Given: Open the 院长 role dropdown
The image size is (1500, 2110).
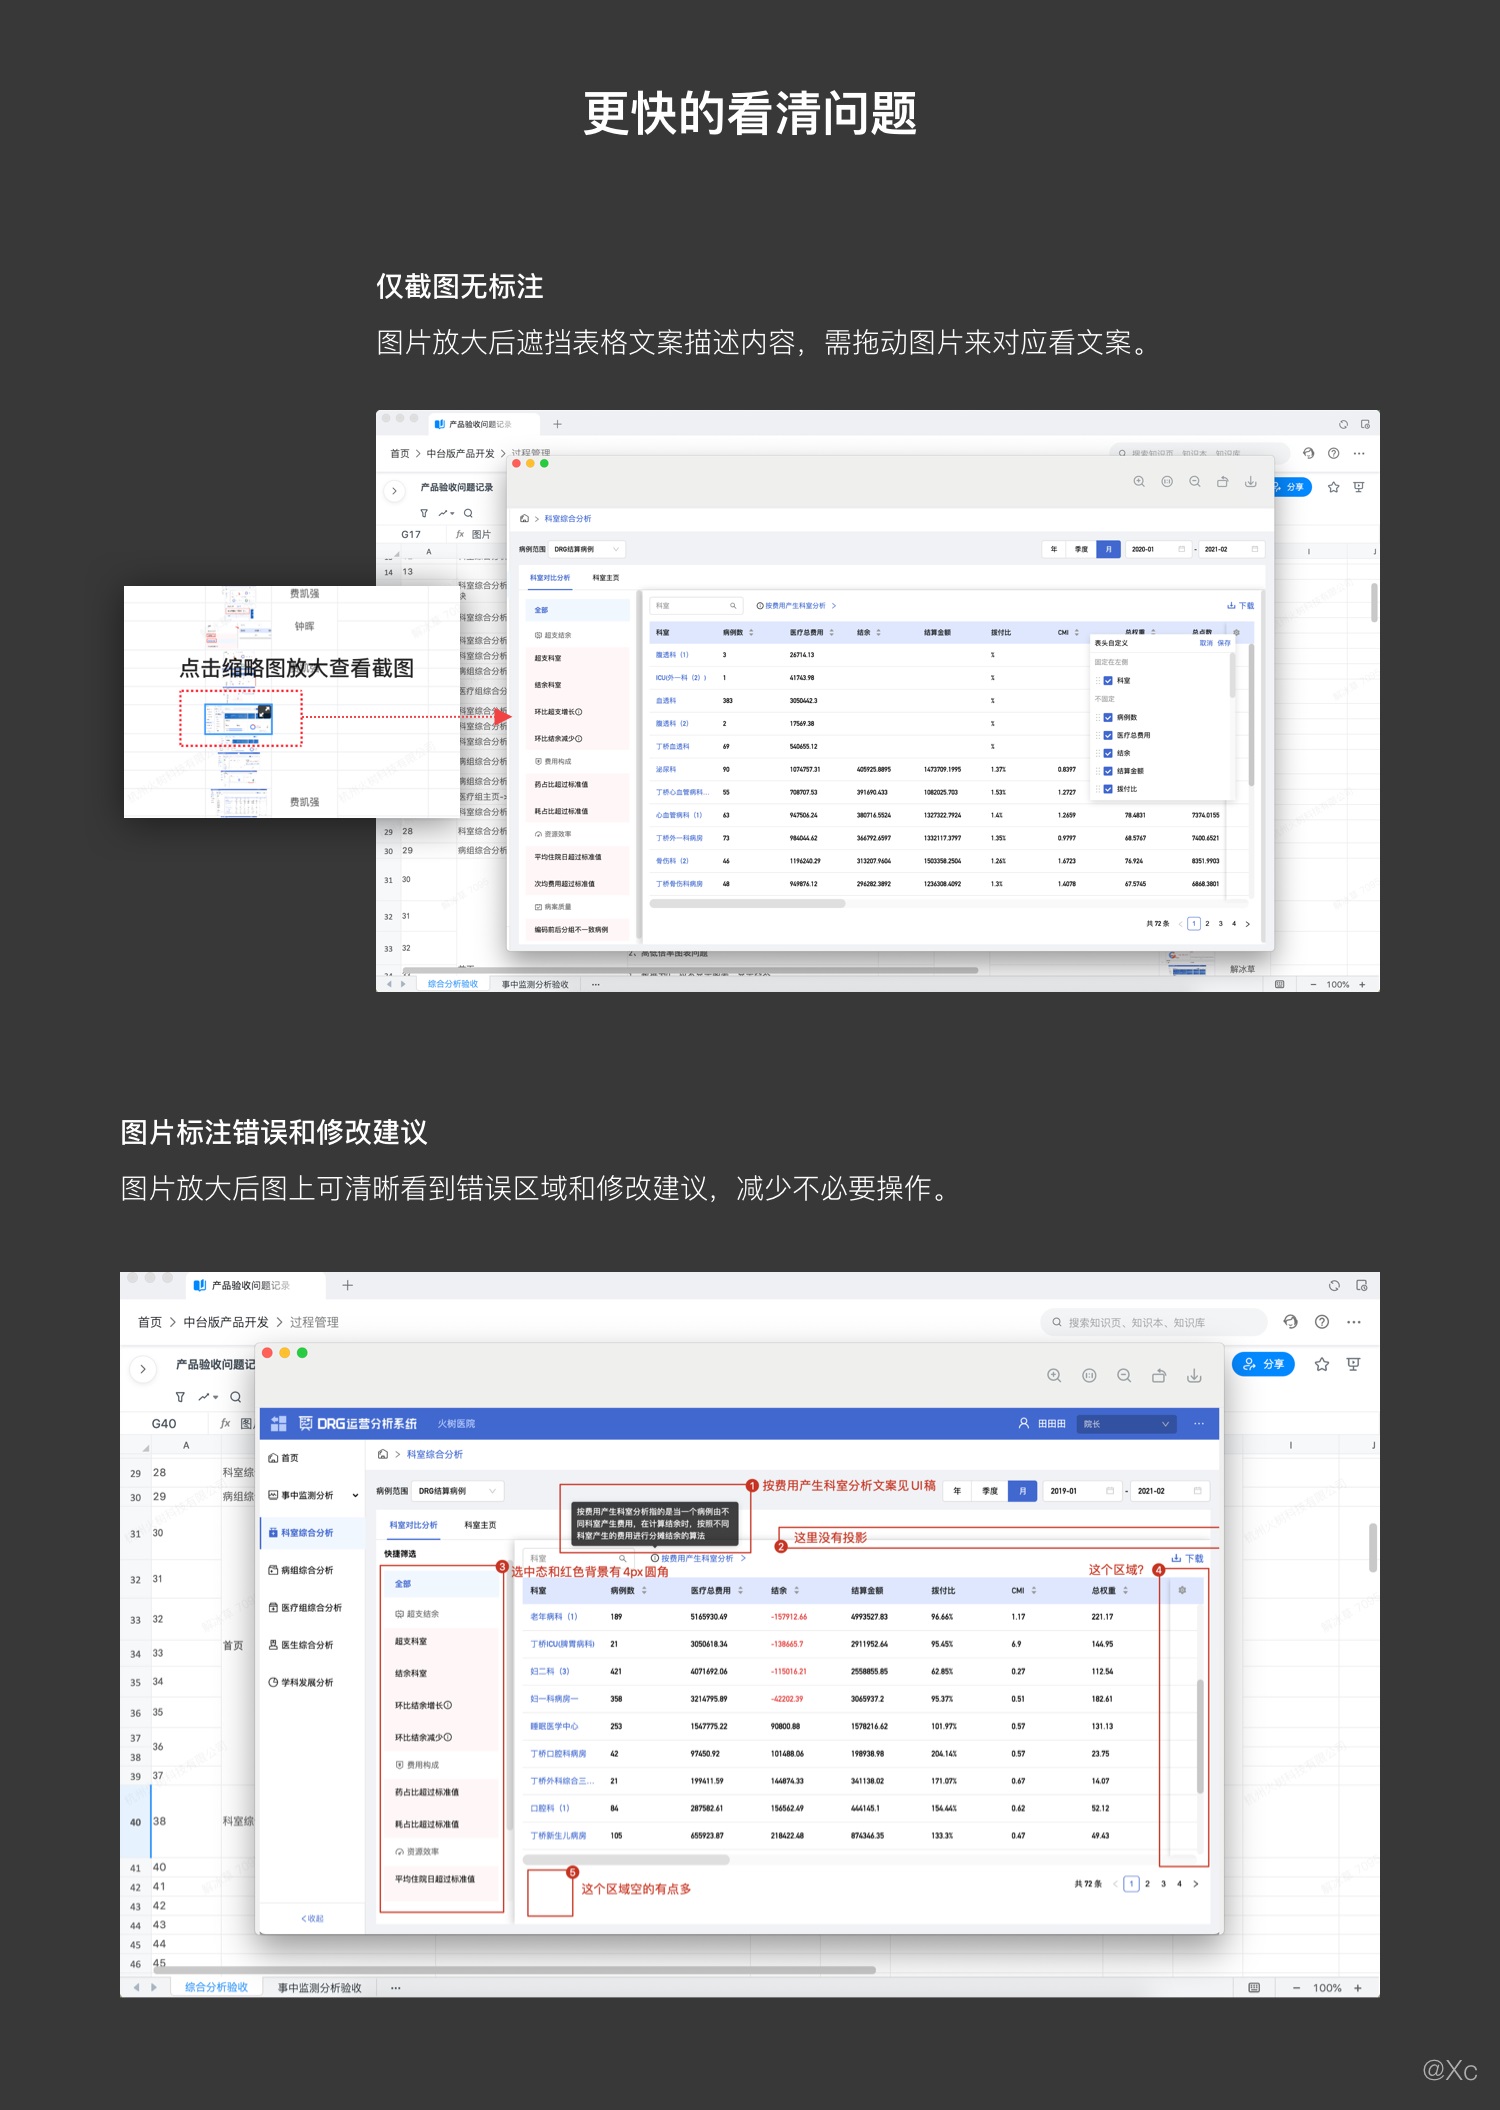Looking at the screenshot, I should click(1126, 1423).
